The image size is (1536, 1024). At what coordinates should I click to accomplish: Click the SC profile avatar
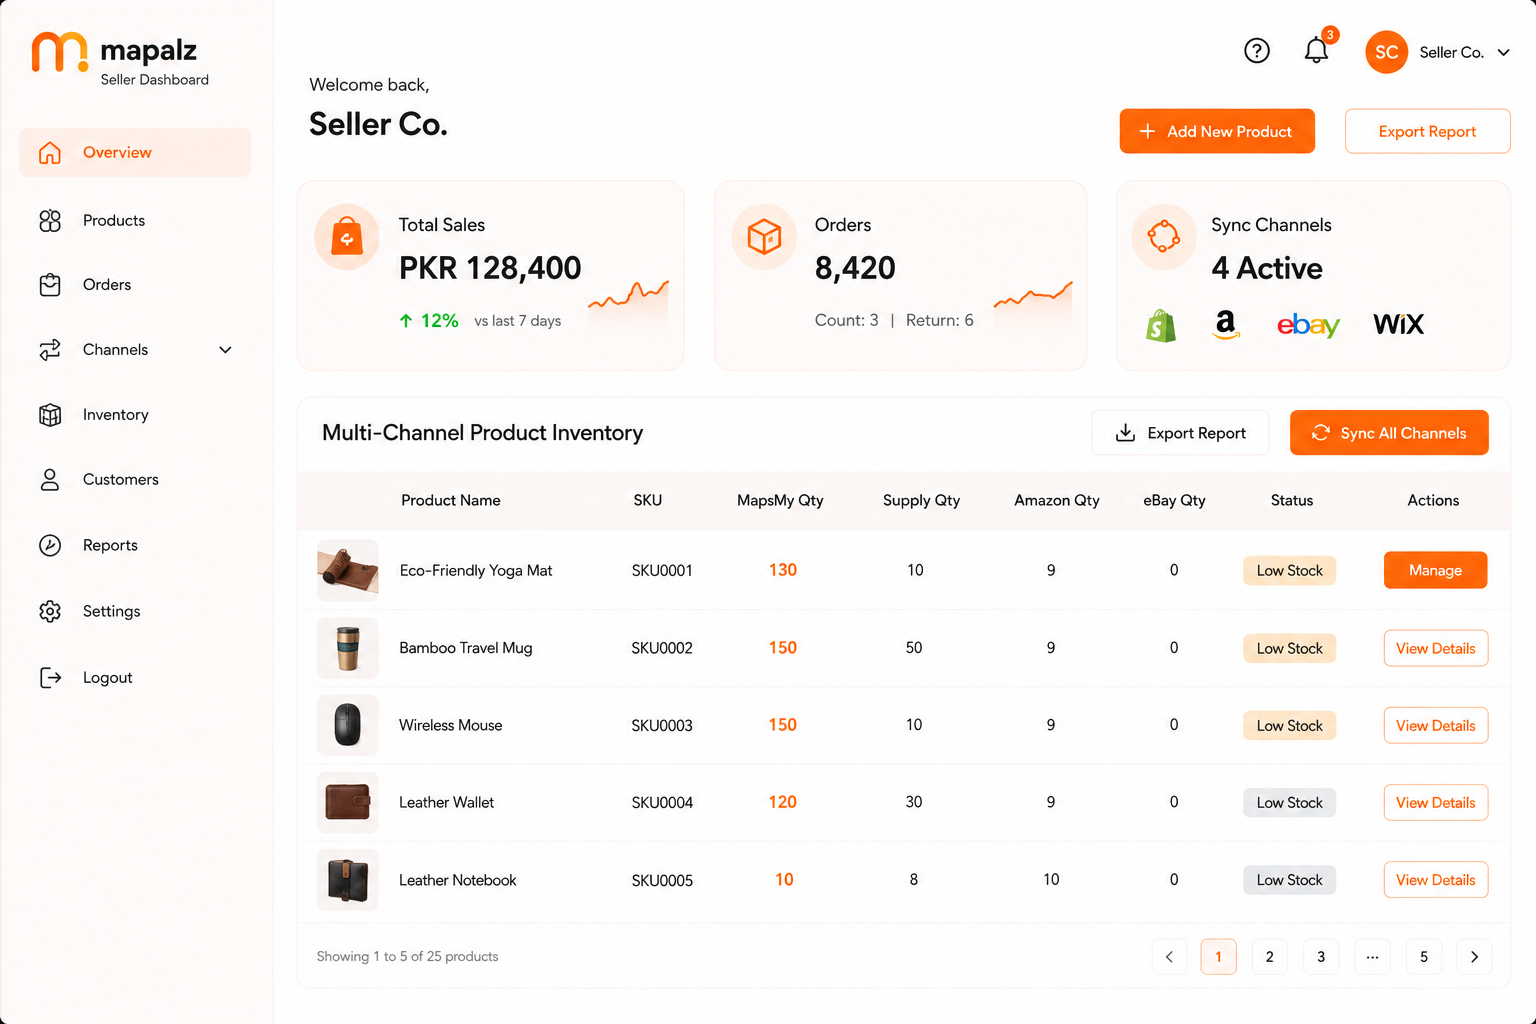[x=1386, y=52]
